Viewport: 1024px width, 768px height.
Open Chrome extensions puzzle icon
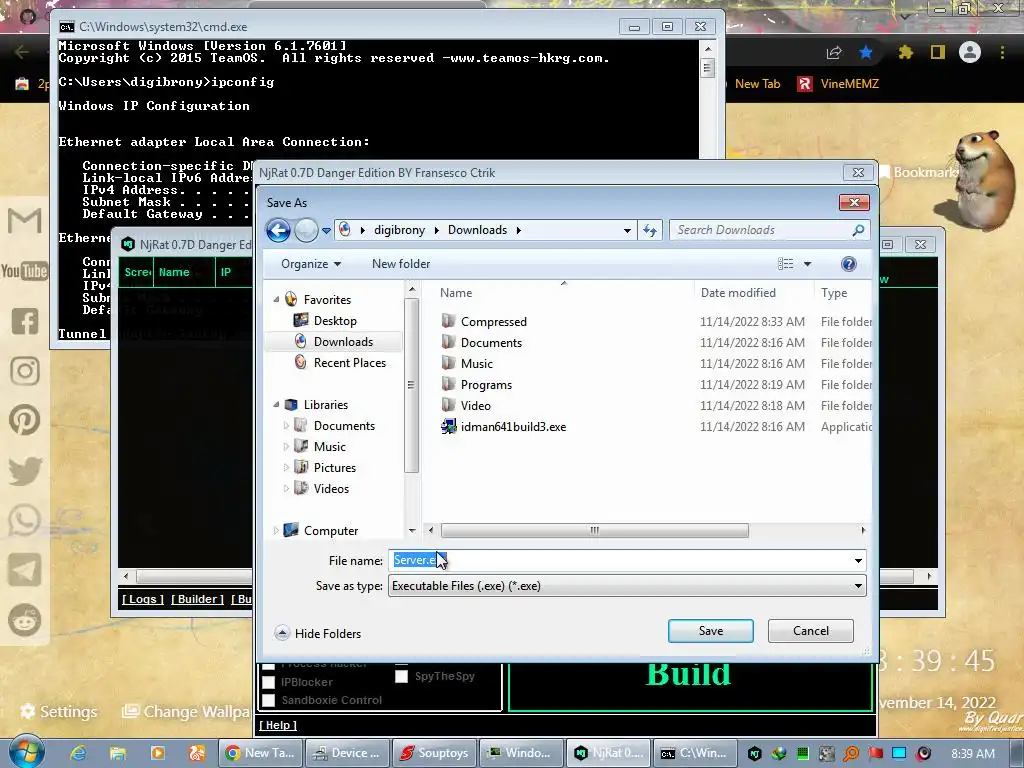point(905,52)
